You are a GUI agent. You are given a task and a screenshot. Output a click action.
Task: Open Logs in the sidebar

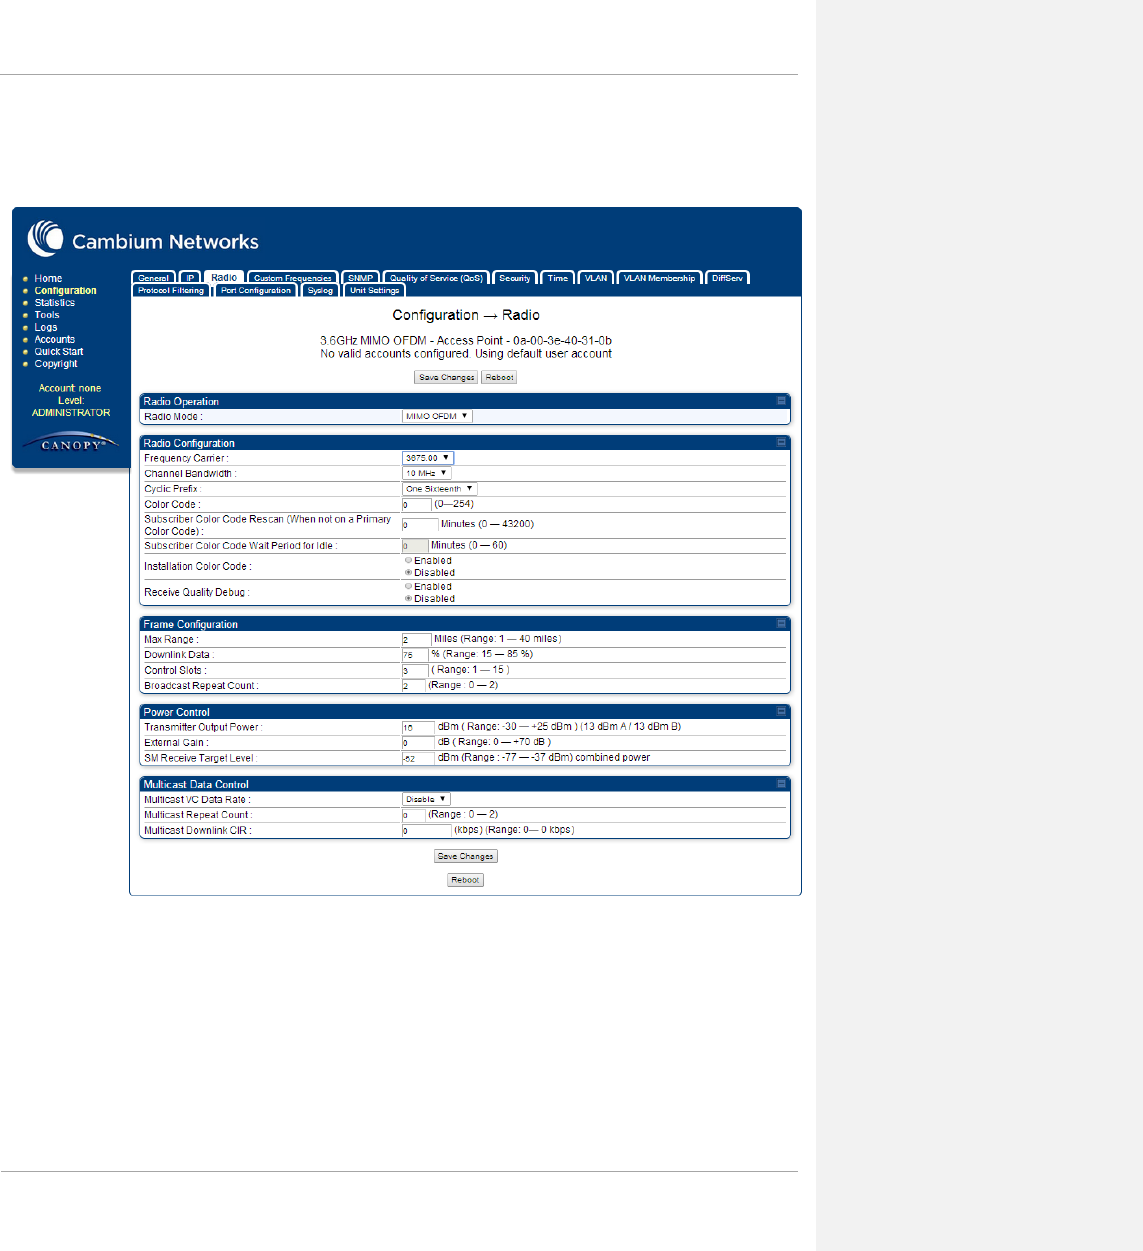(46, 327)
